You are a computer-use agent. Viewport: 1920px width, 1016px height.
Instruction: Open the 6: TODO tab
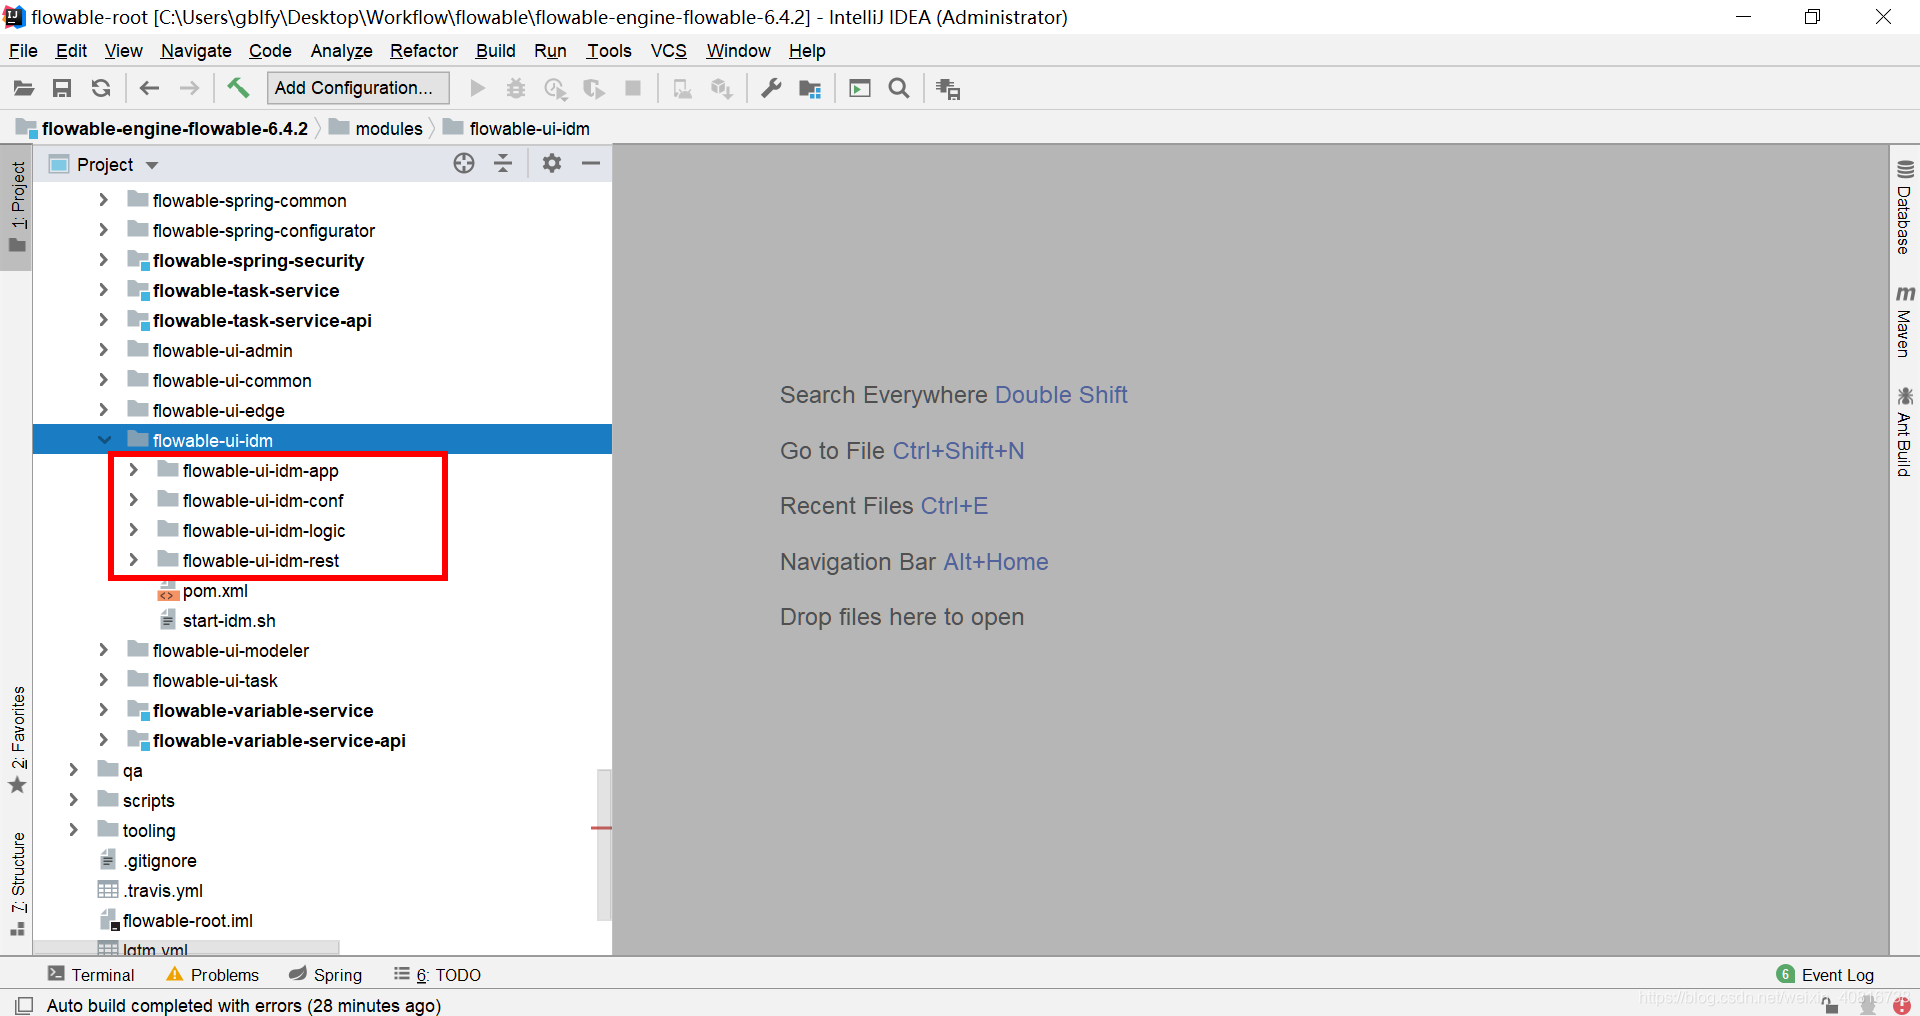438,975
